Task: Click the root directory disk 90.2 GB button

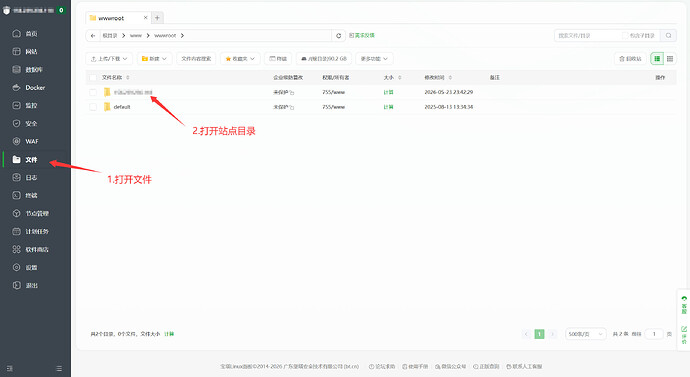Action: tap(323, 59)
